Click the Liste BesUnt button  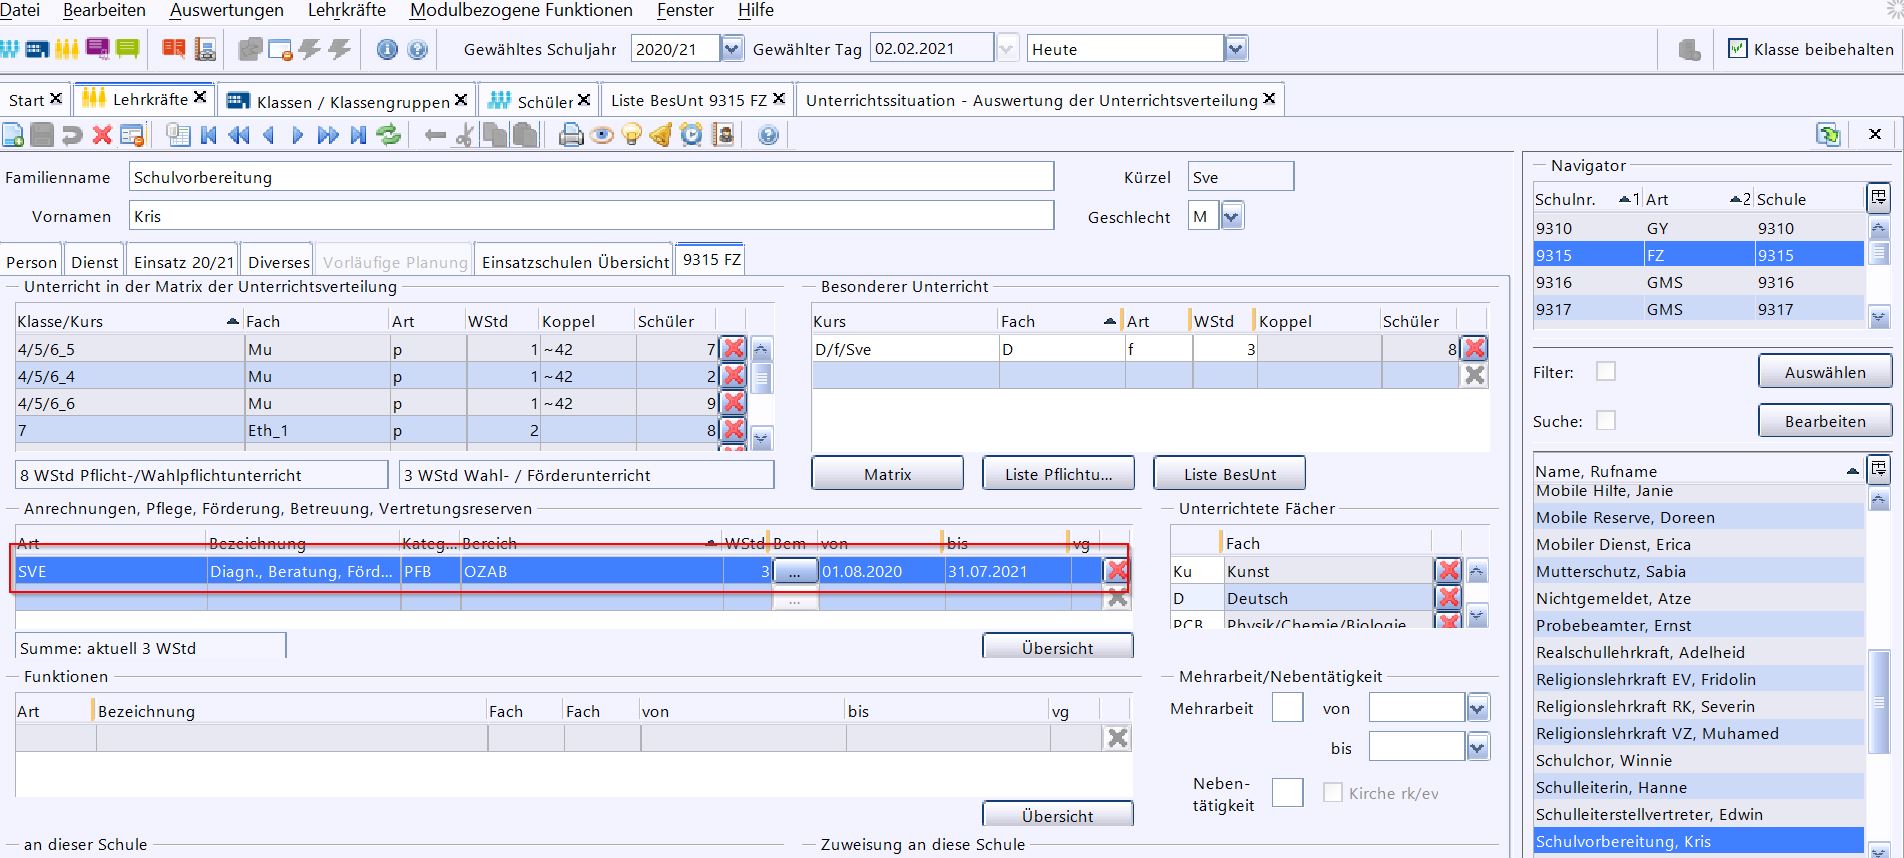[1230, 474]
